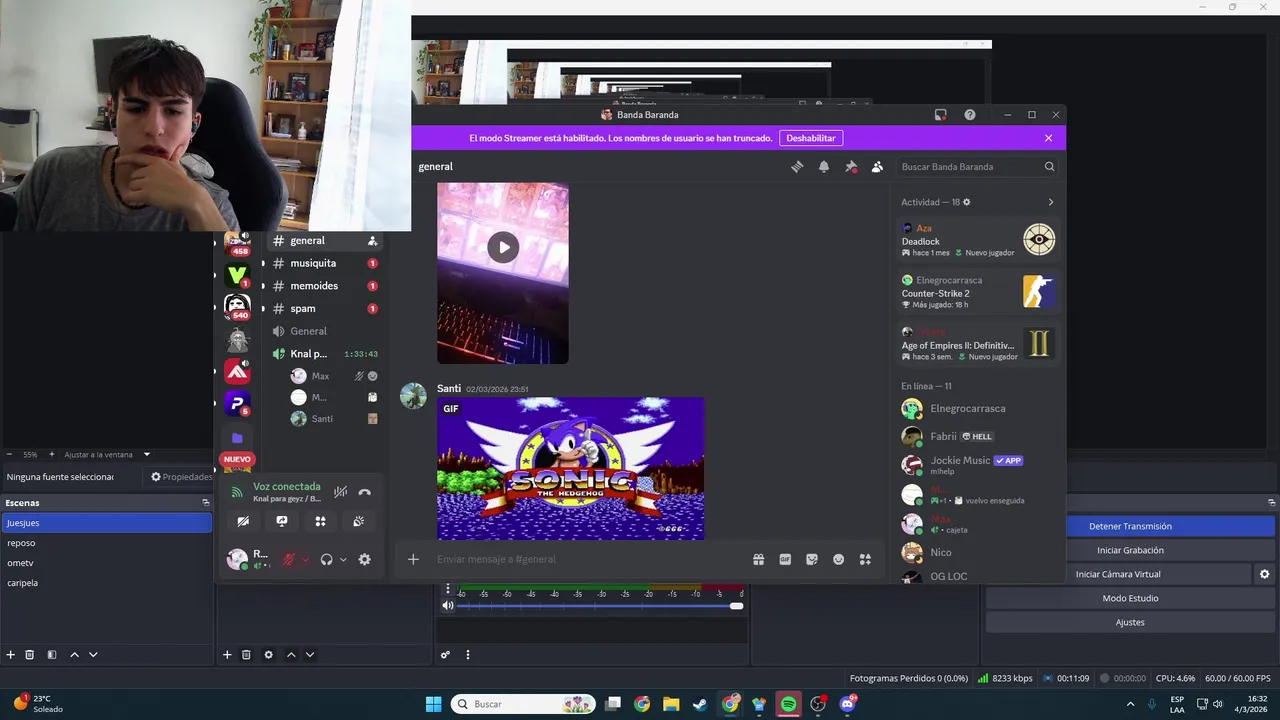1280x720 pixels.
Task: Open Counter-Strike 2 activity card
Action: (x=978, y=292)
